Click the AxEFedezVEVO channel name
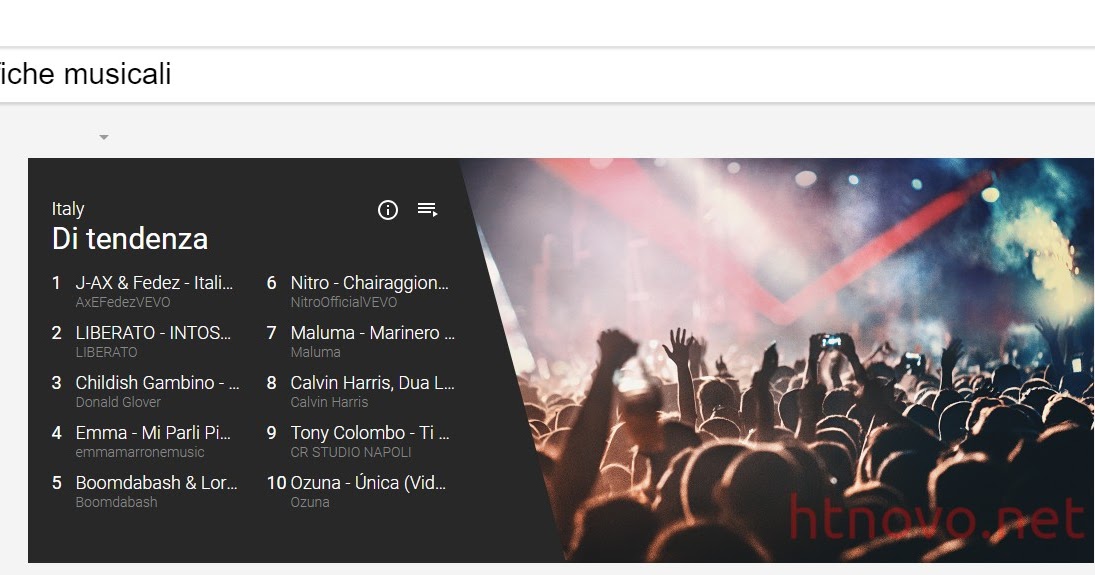This screenshot has width=1095, height=575. 123,303
